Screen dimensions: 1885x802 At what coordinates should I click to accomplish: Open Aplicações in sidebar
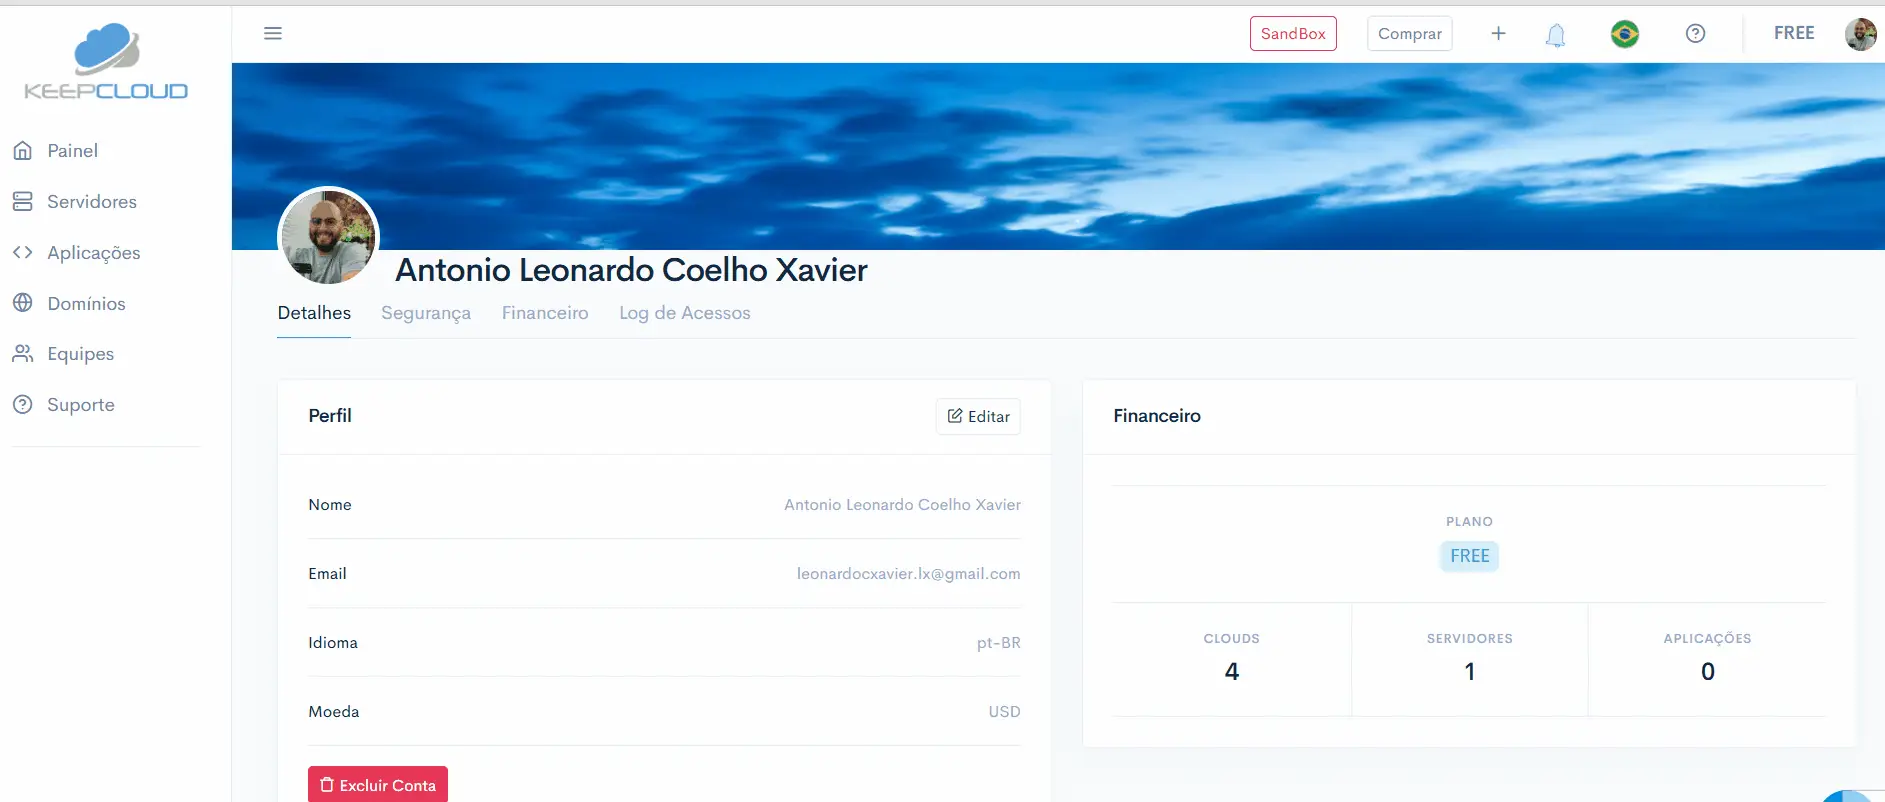[94, 253]
